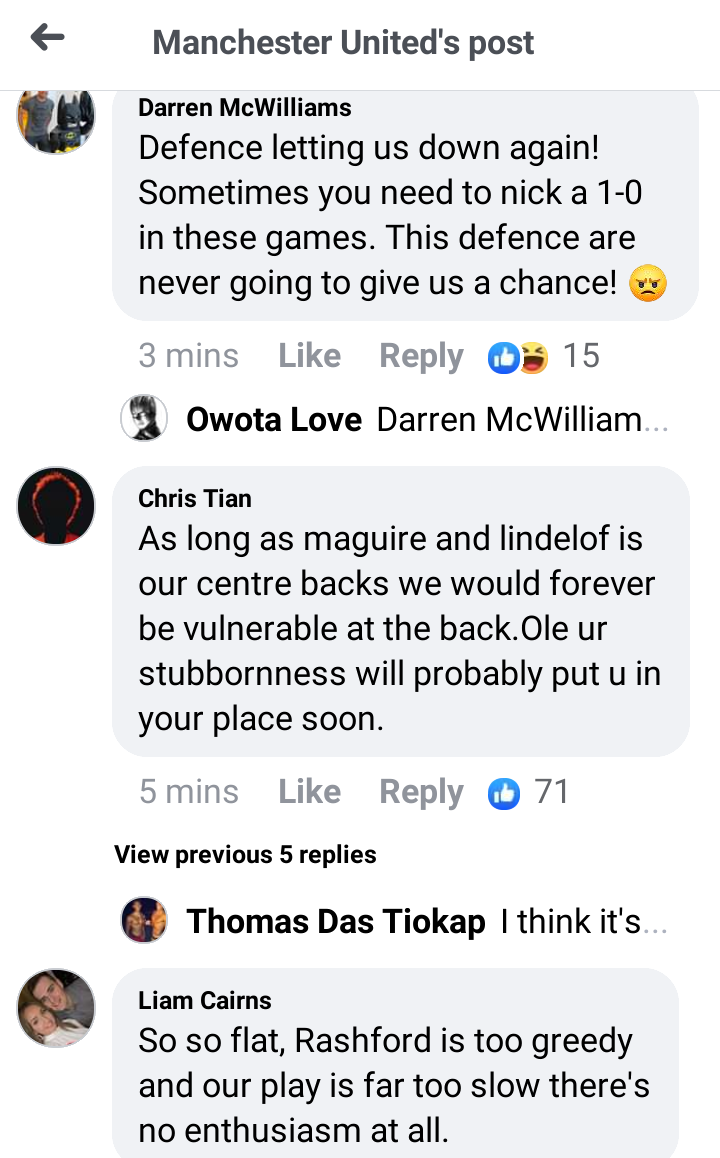Expand View previous 5 replies
The image size is (720, 1158).
click(245, 854)
